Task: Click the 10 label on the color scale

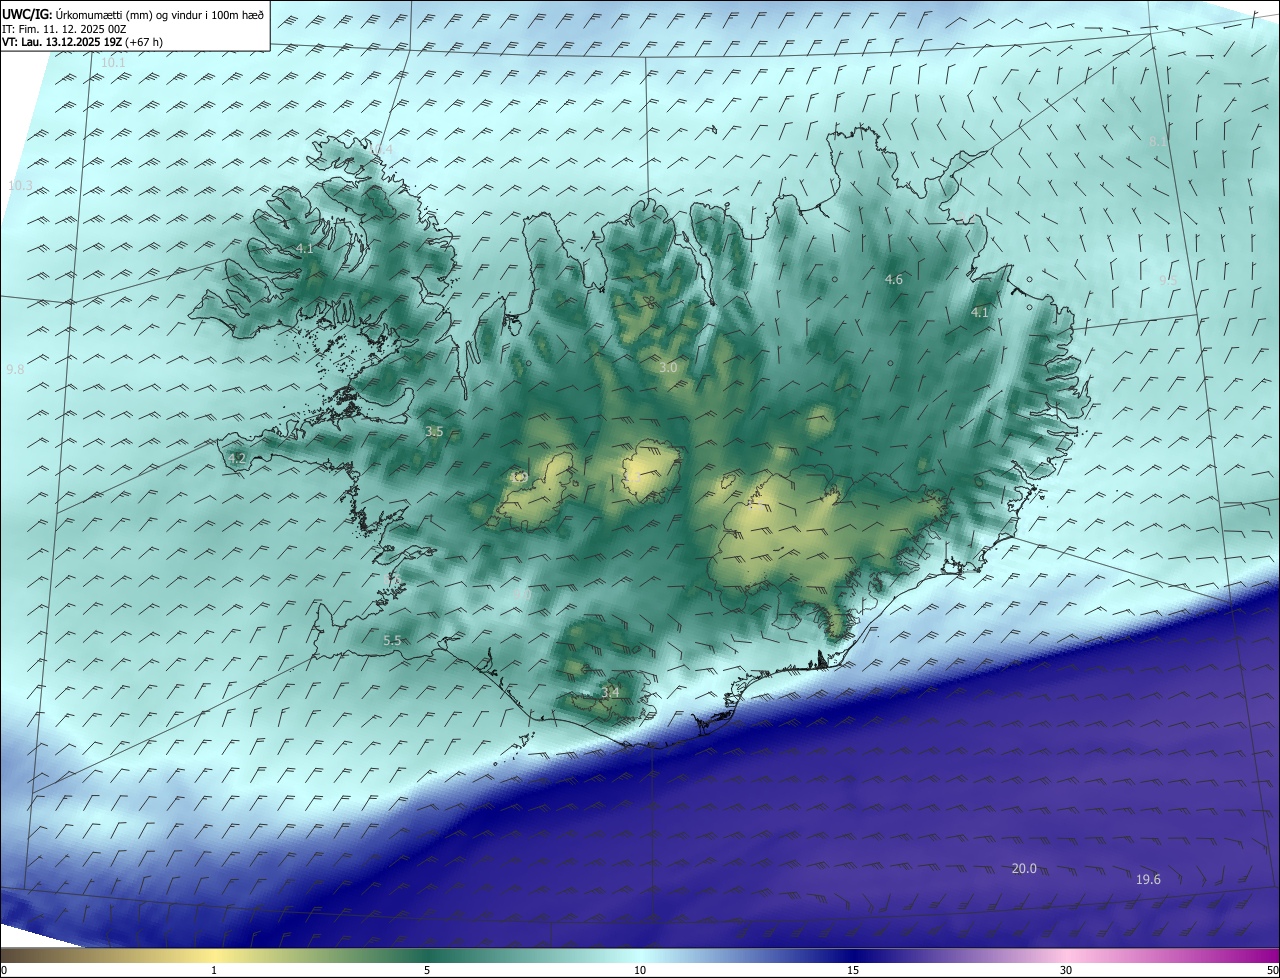Action: pos(640,970)
